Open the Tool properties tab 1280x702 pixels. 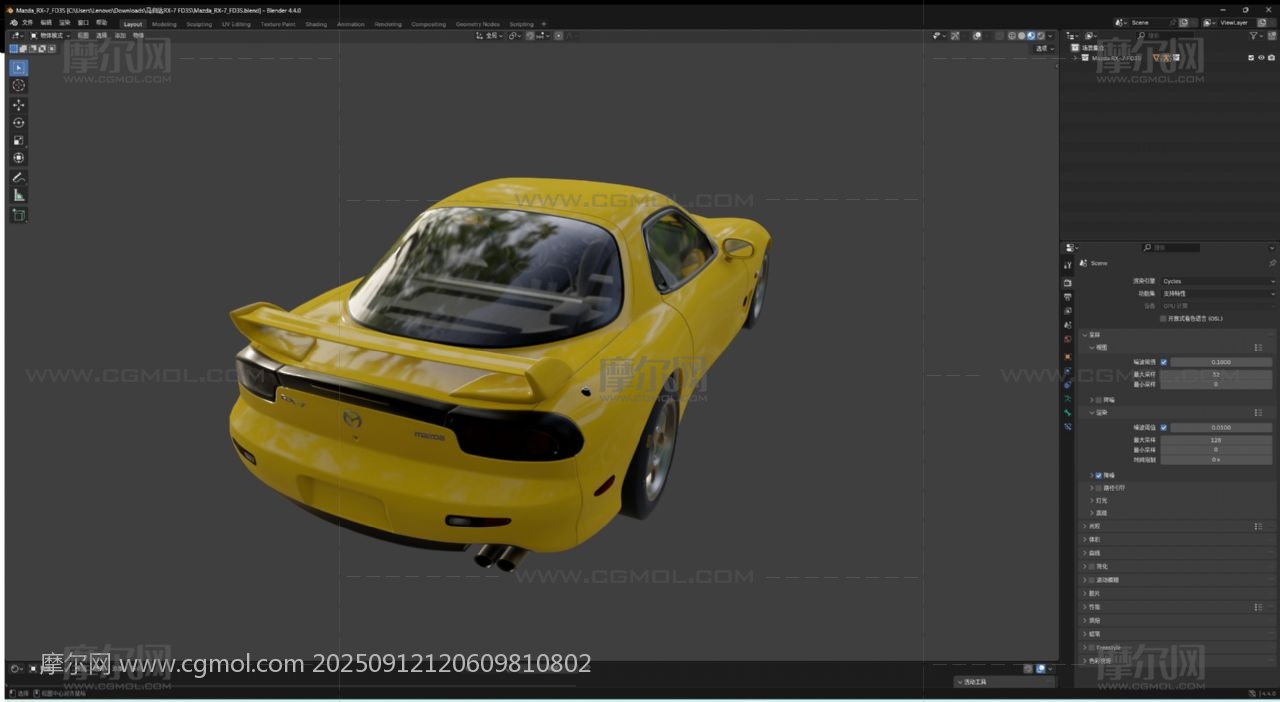[x=1068, y=265]
